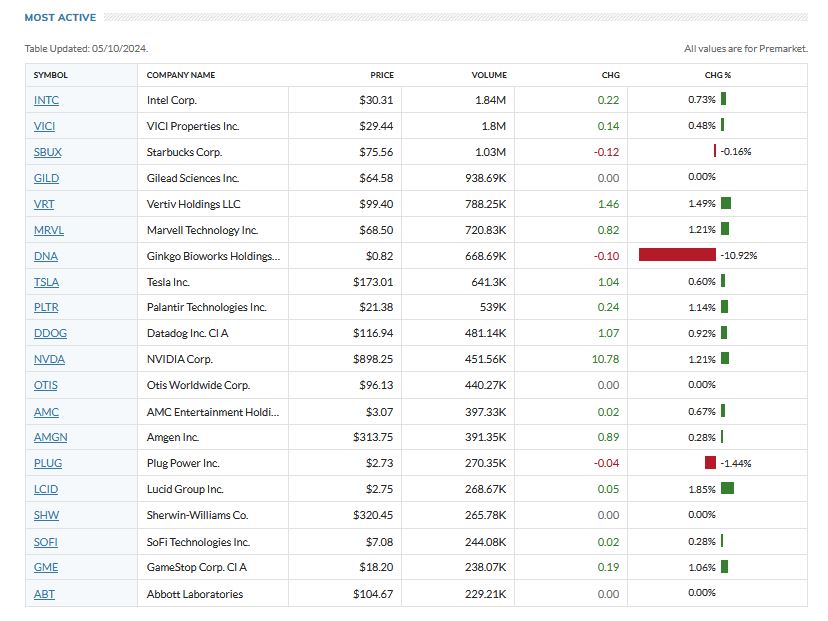Open SBUX stock symbol link
828x621 pixels.
click(x=47, y=152)
